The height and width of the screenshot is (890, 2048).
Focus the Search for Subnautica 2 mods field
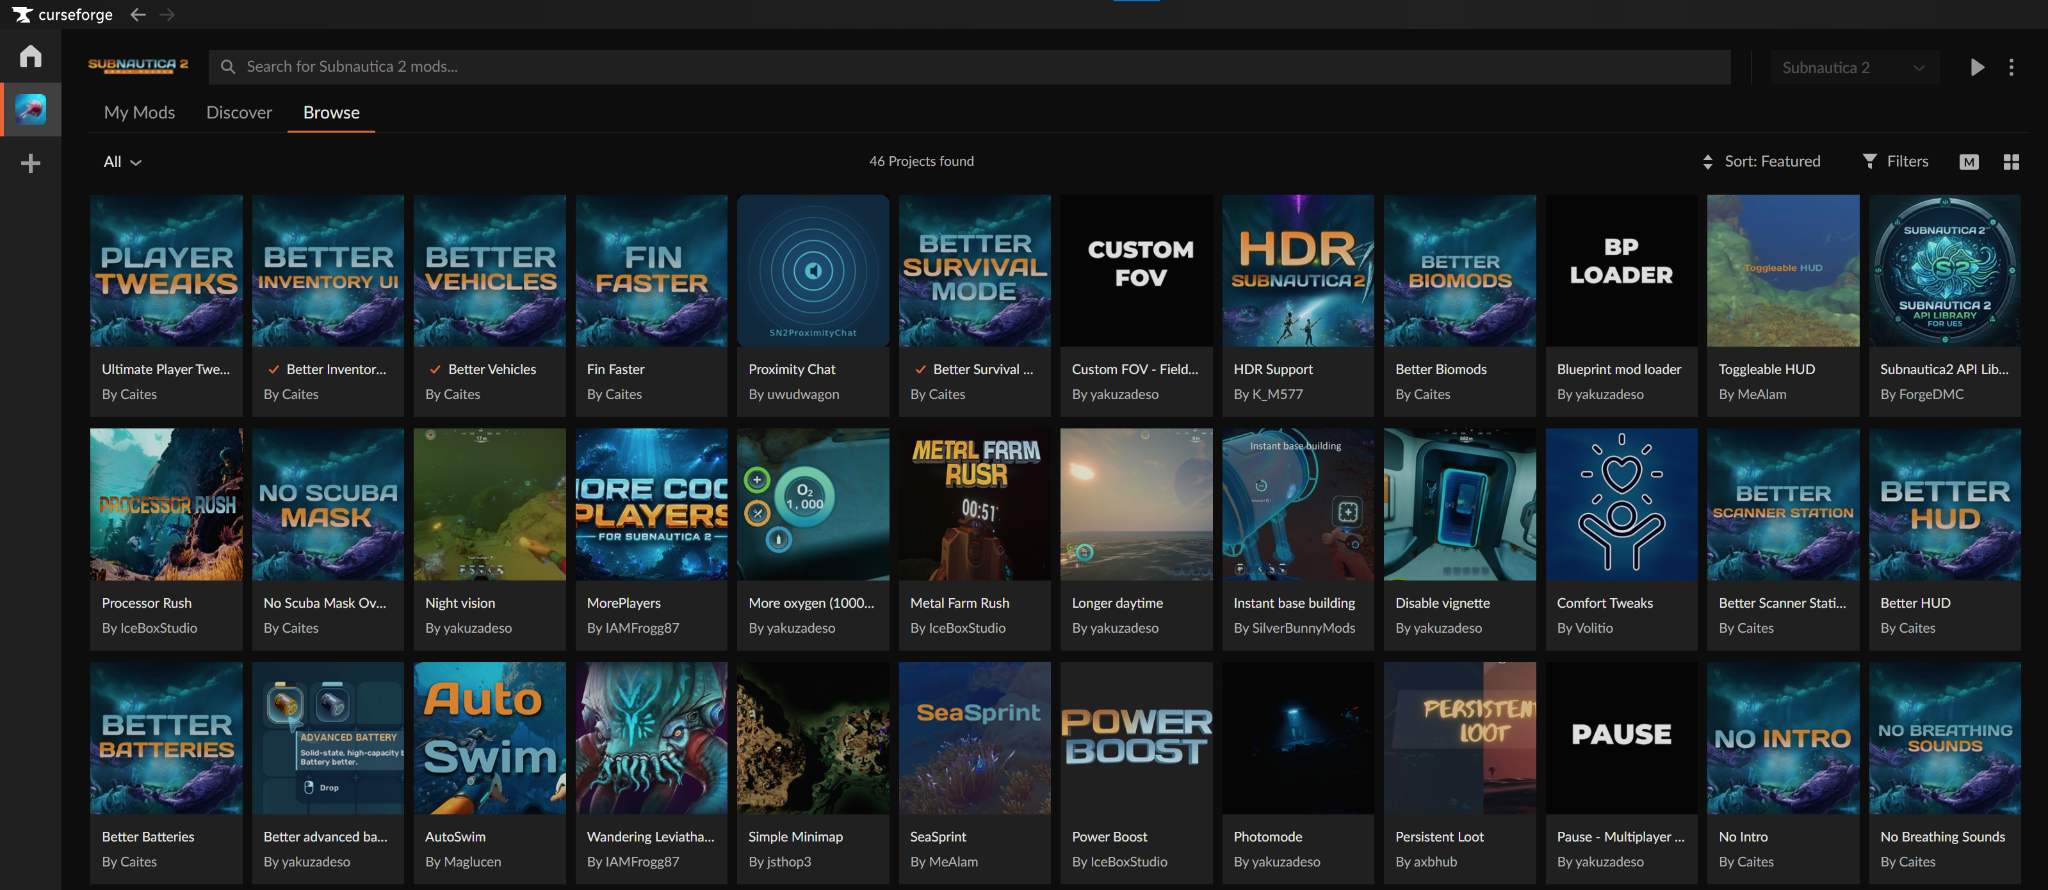pos(970,67)
